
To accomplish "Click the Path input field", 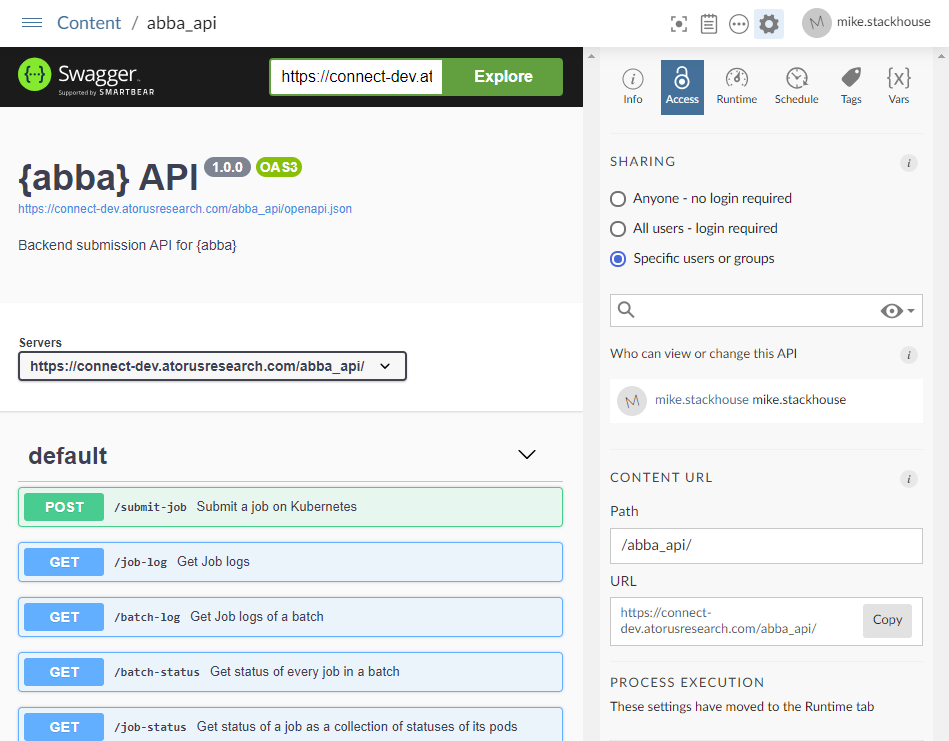I will [766, 546].
